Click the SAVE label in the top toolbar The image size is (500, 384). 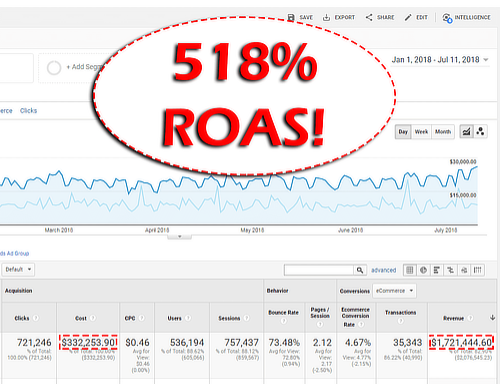pyautogui.click(x=306, y=17)
